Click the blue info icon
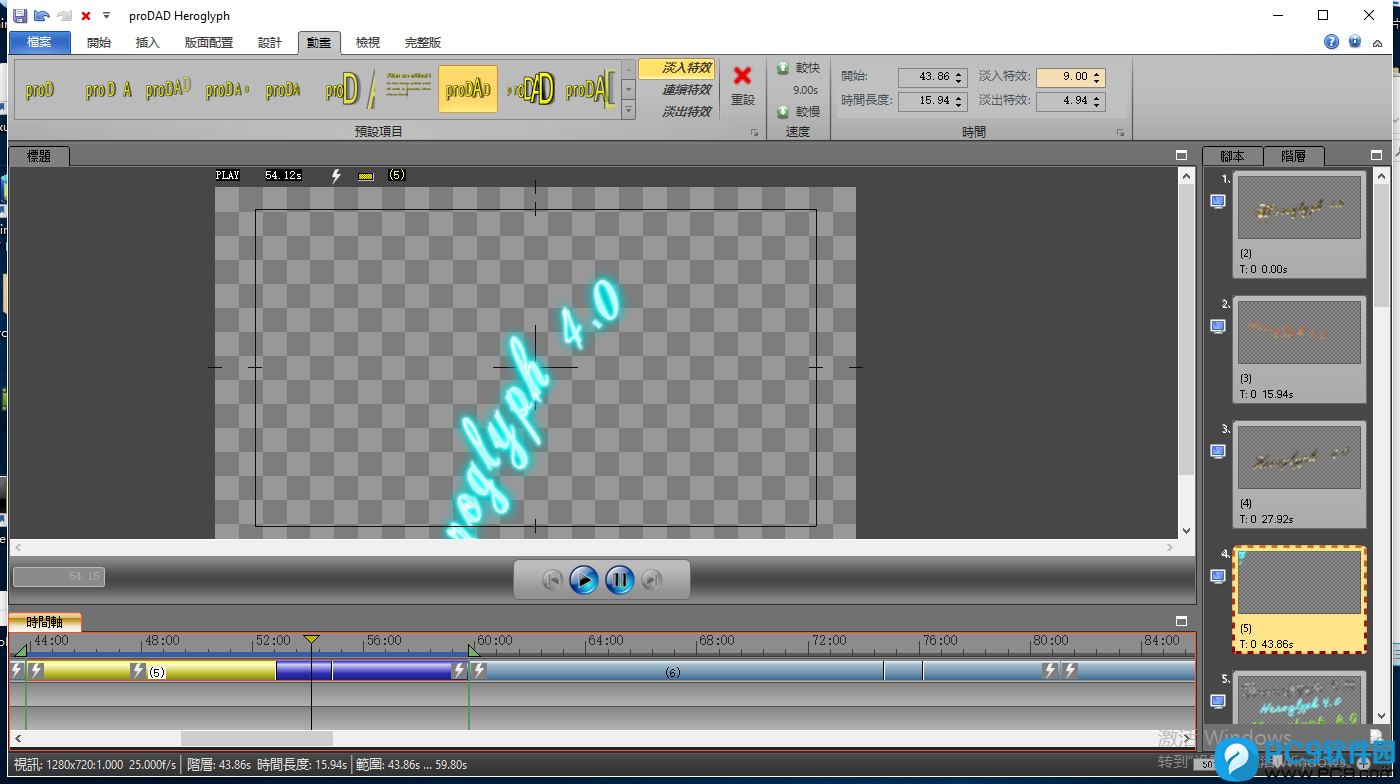 [x=1355, y=42]
